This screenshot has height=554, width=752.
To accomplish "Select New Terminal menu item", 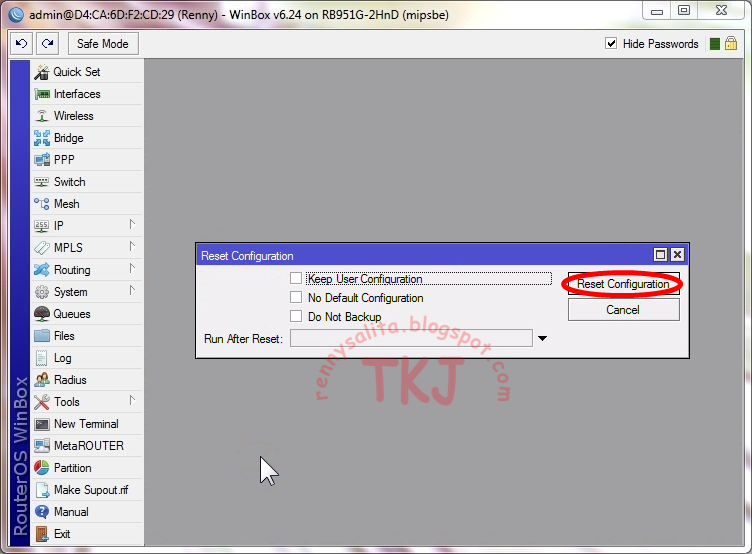I will pos(88,424).
